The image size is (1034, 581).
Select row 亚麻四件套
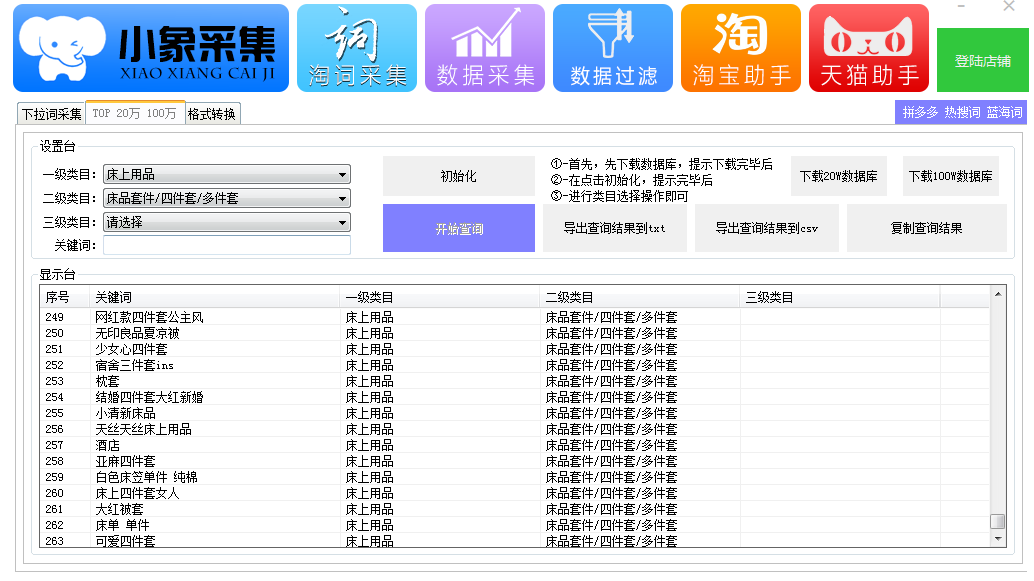click(514, 461)
